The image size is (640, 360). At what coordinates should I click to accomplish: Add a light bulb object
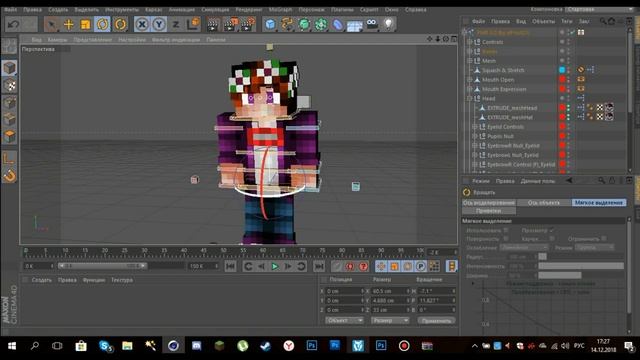[x=389, y=24]
